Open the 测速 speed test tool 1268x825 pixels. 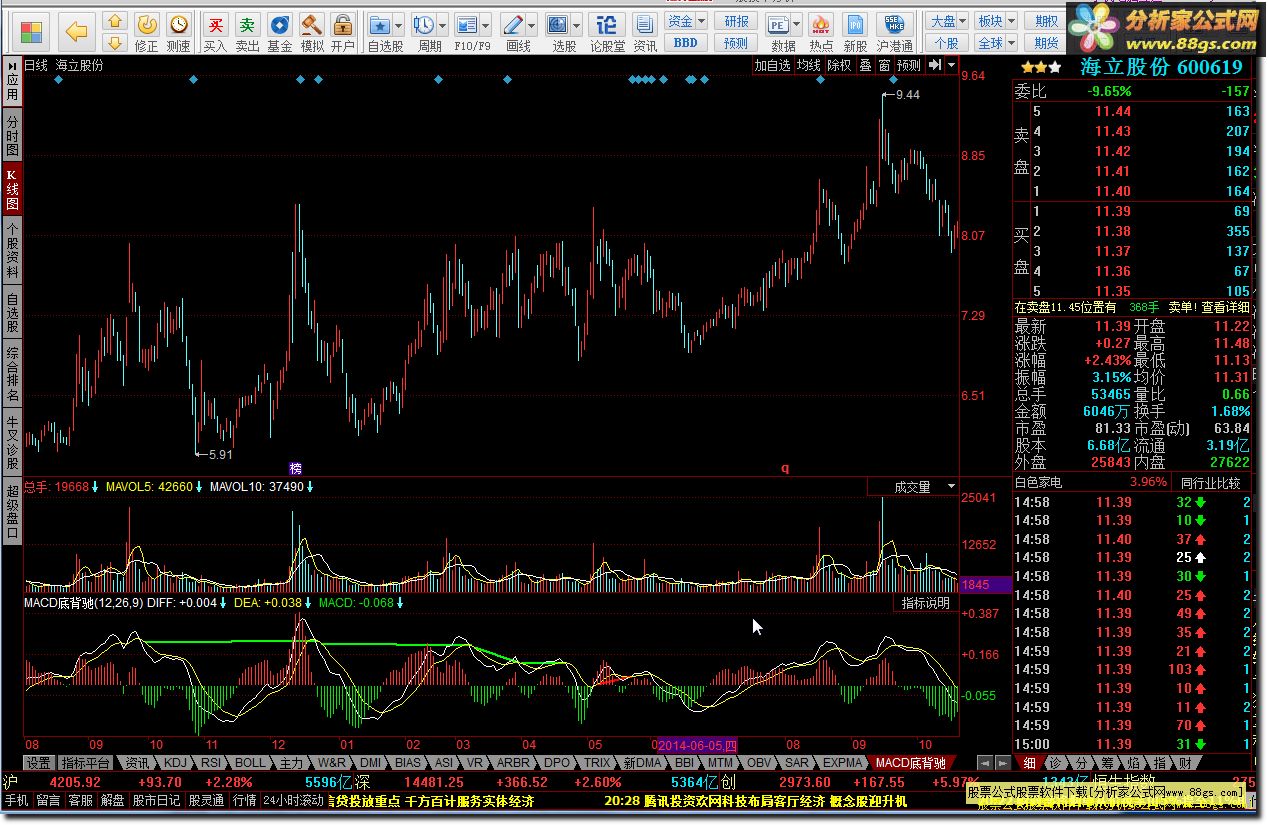tap(179, 32)
